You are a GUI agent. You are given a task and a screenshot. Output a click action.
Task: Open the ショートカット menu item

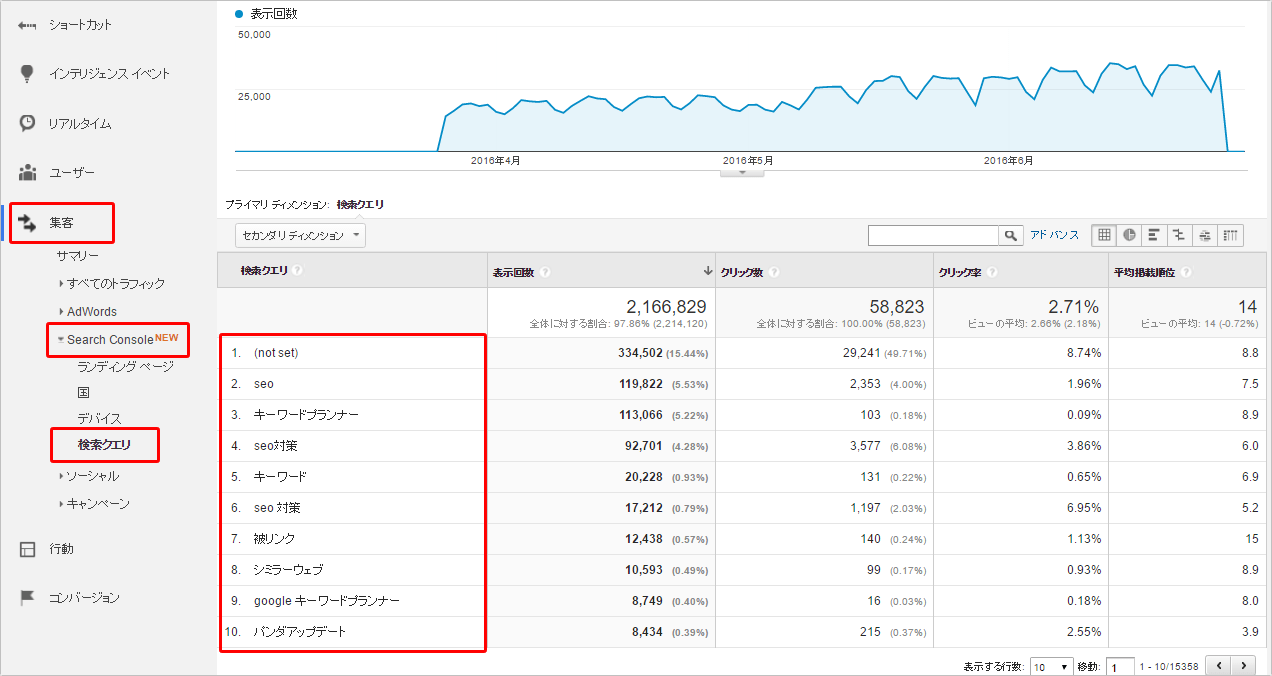(81, 25)
